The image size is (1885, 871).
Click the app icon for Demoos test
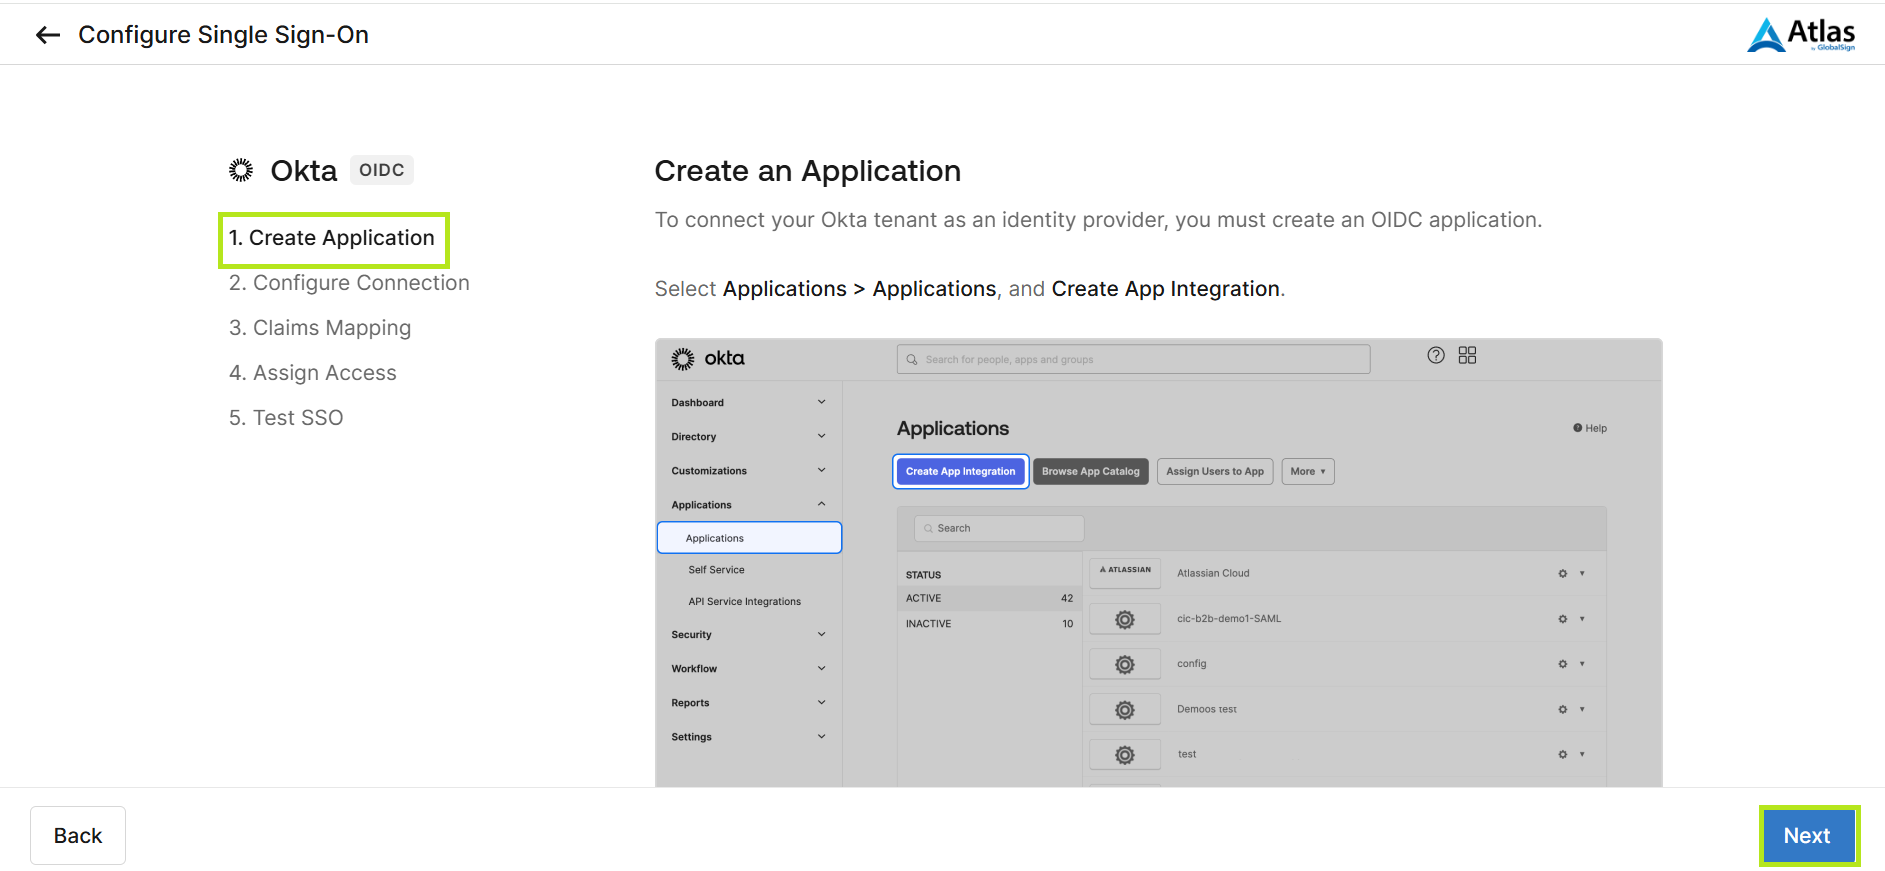click(1125, 709)
